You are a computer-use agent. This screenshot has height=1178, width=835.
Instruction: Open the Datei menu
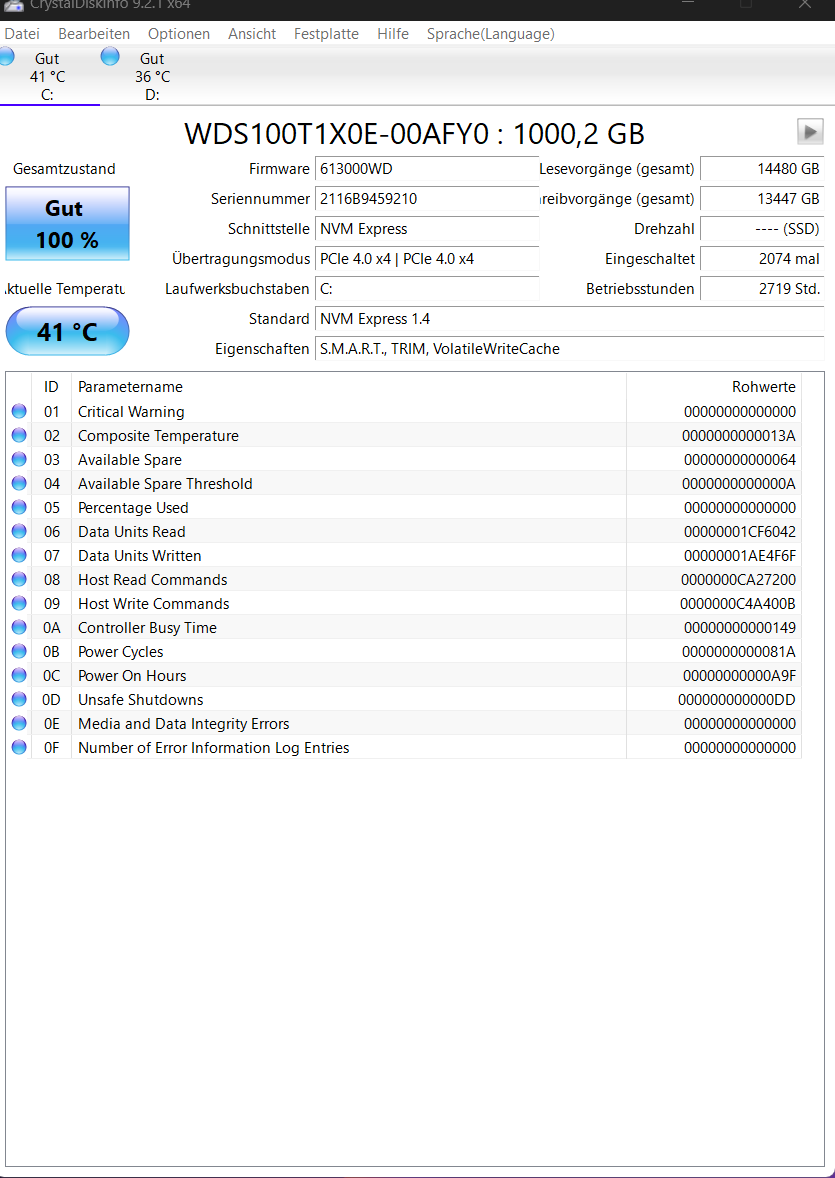tap(22, 34)
